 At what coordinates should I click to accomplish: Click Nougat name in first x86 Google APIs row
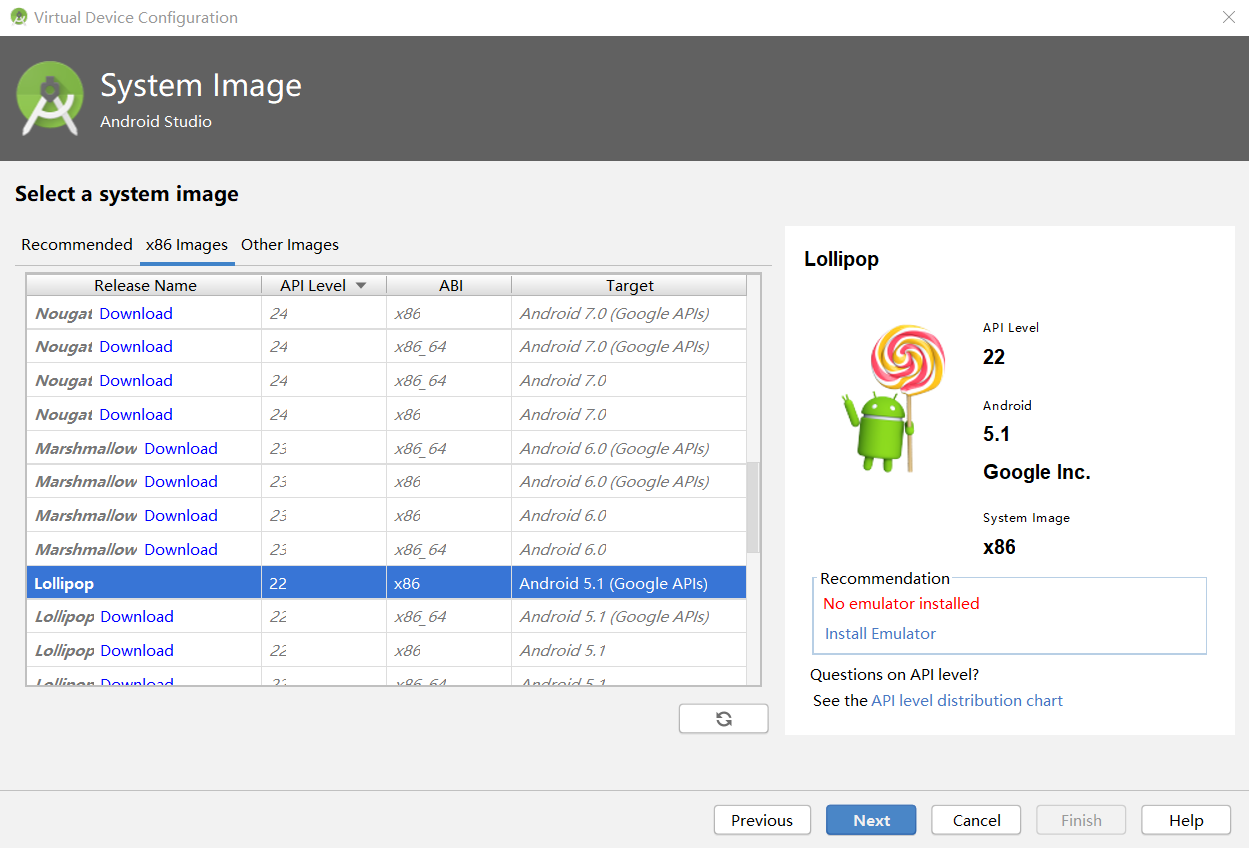64,313
